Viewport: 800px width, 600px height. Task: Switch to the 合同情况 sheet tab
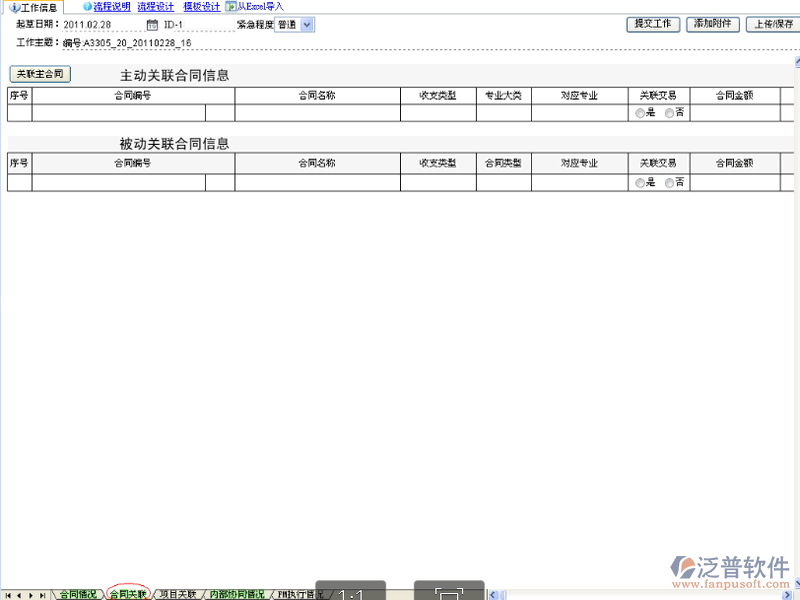coord(77,594)
